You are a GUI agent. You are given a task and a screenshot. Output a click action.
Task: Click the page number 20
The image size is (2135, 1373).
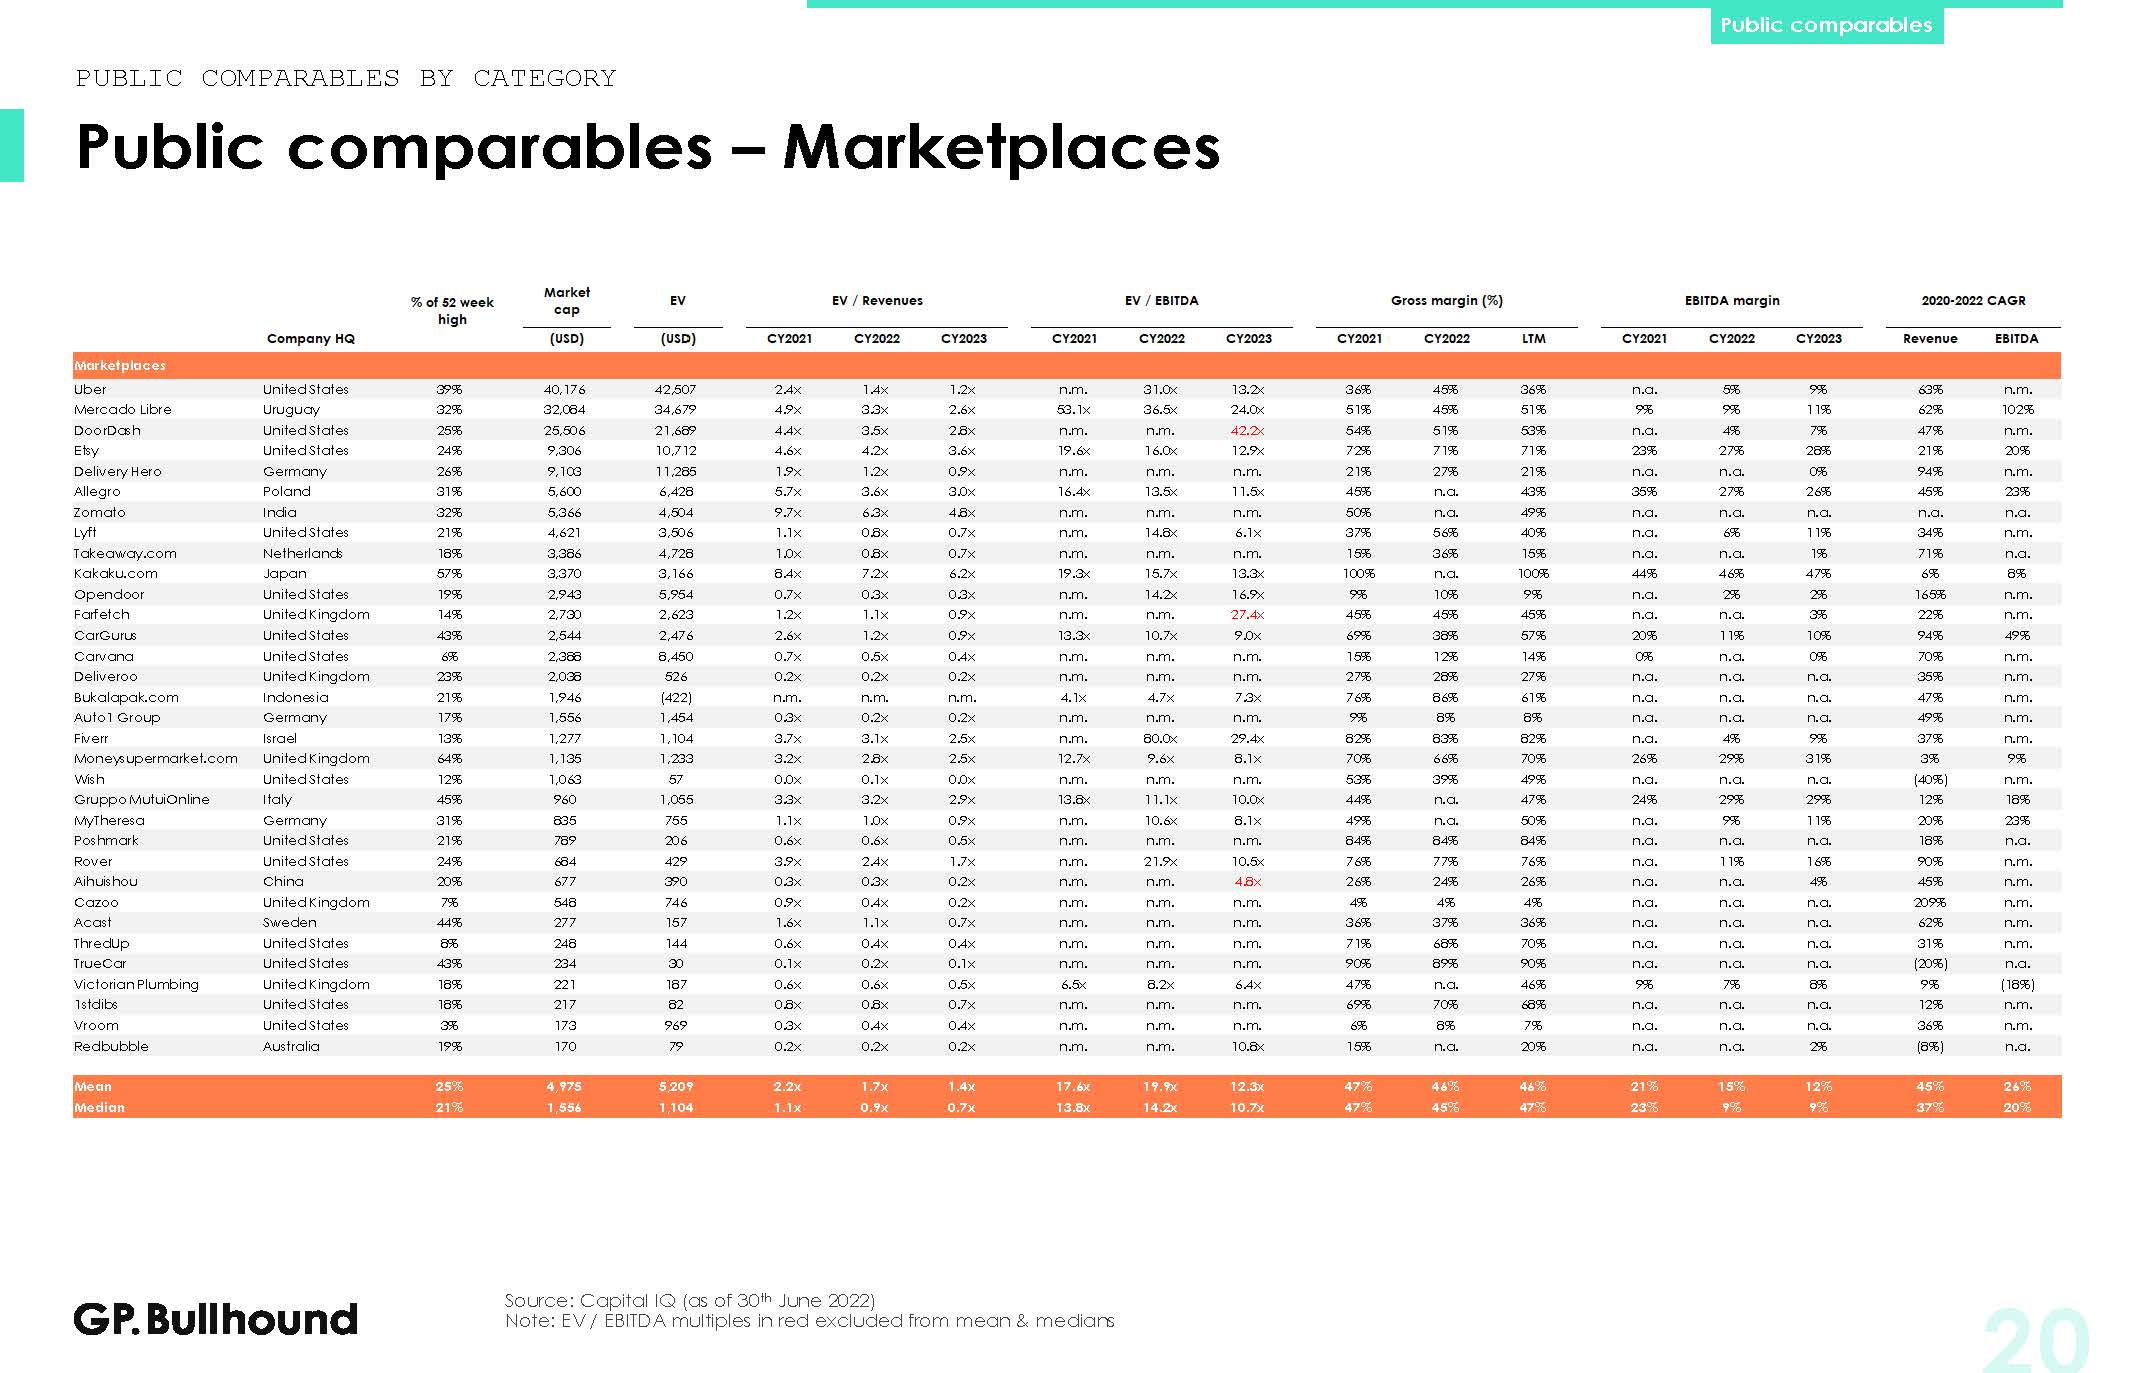(2034, 1340)
